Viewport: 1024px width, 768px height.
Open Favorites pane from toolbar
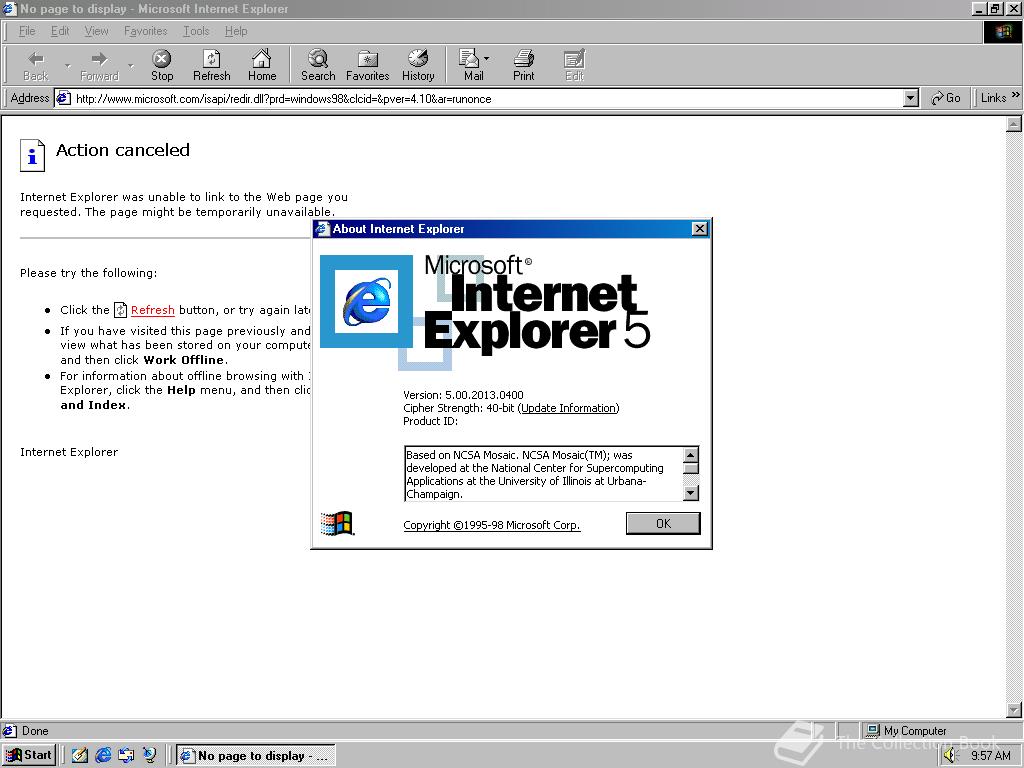click(x=368, y=65)
